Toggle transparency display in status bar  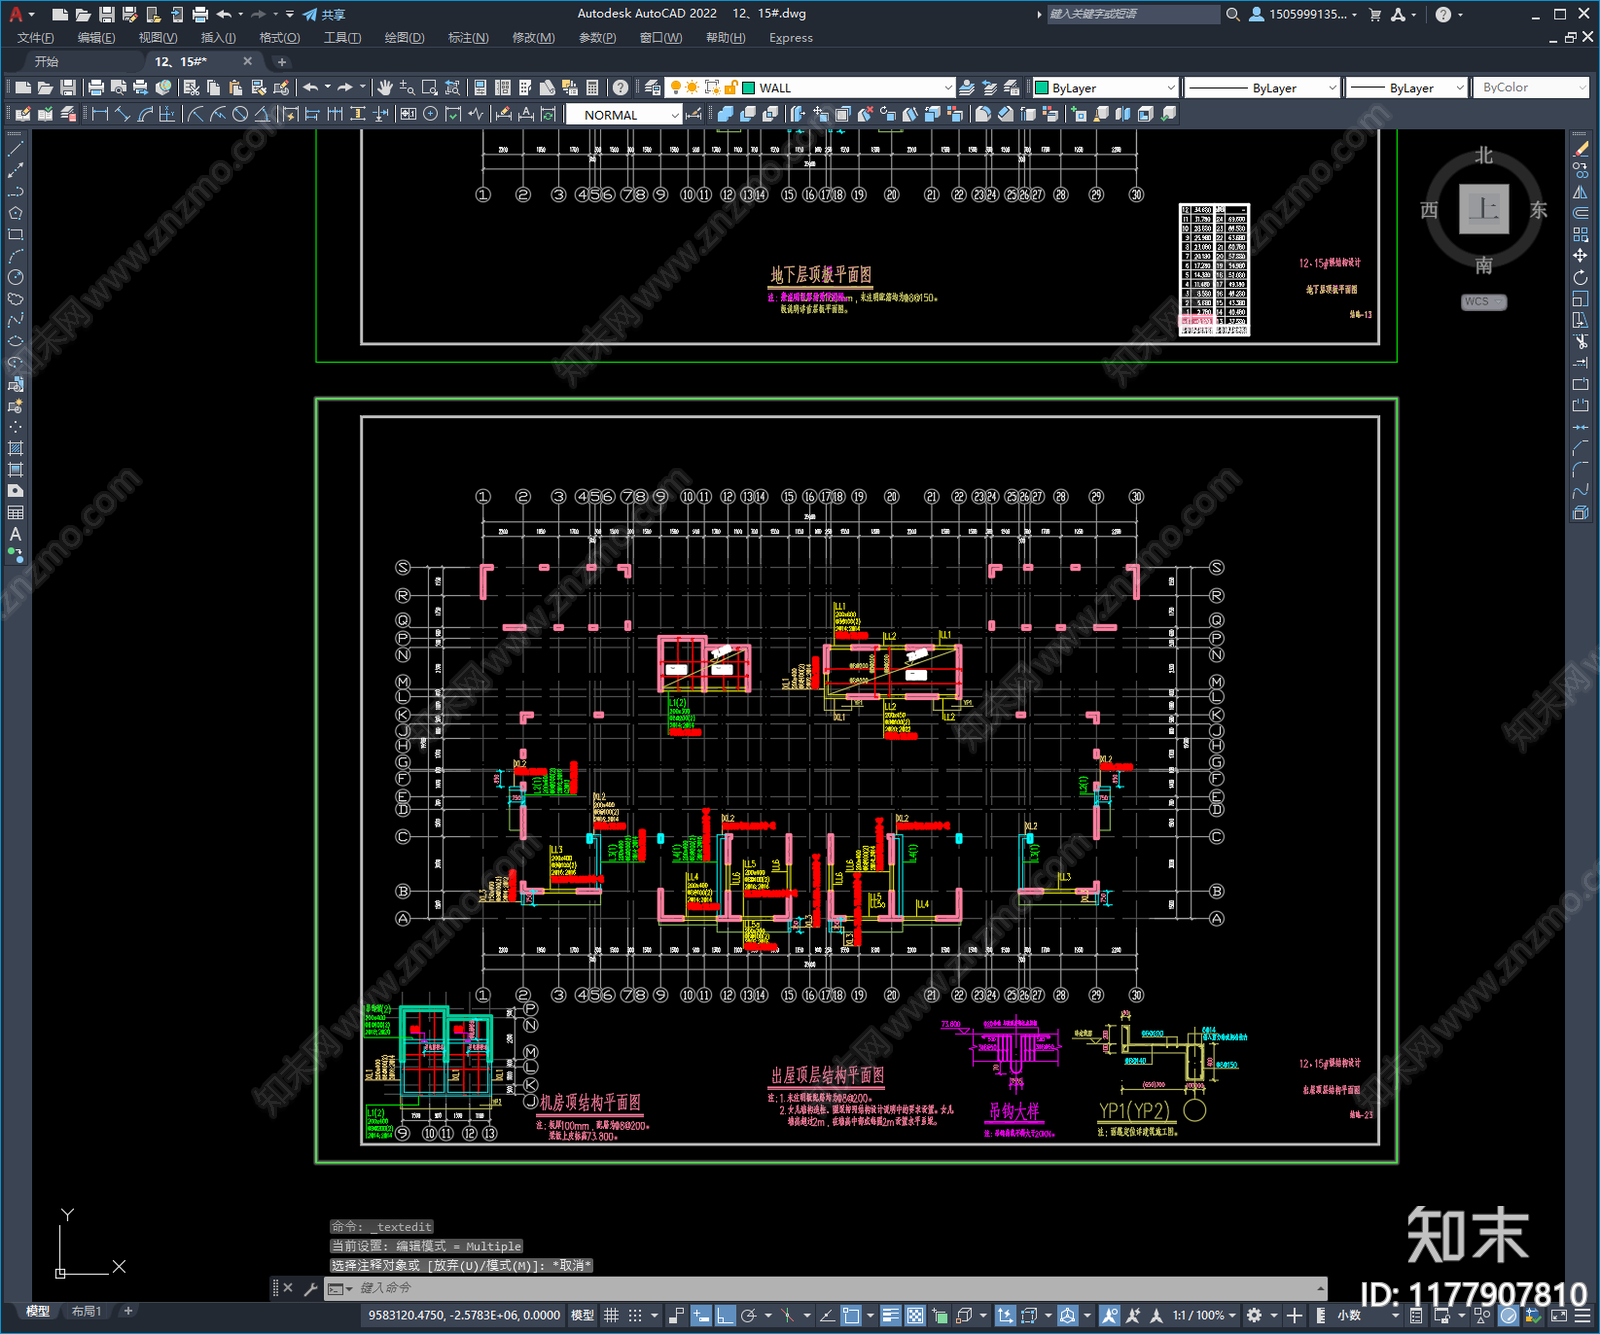914,1315
